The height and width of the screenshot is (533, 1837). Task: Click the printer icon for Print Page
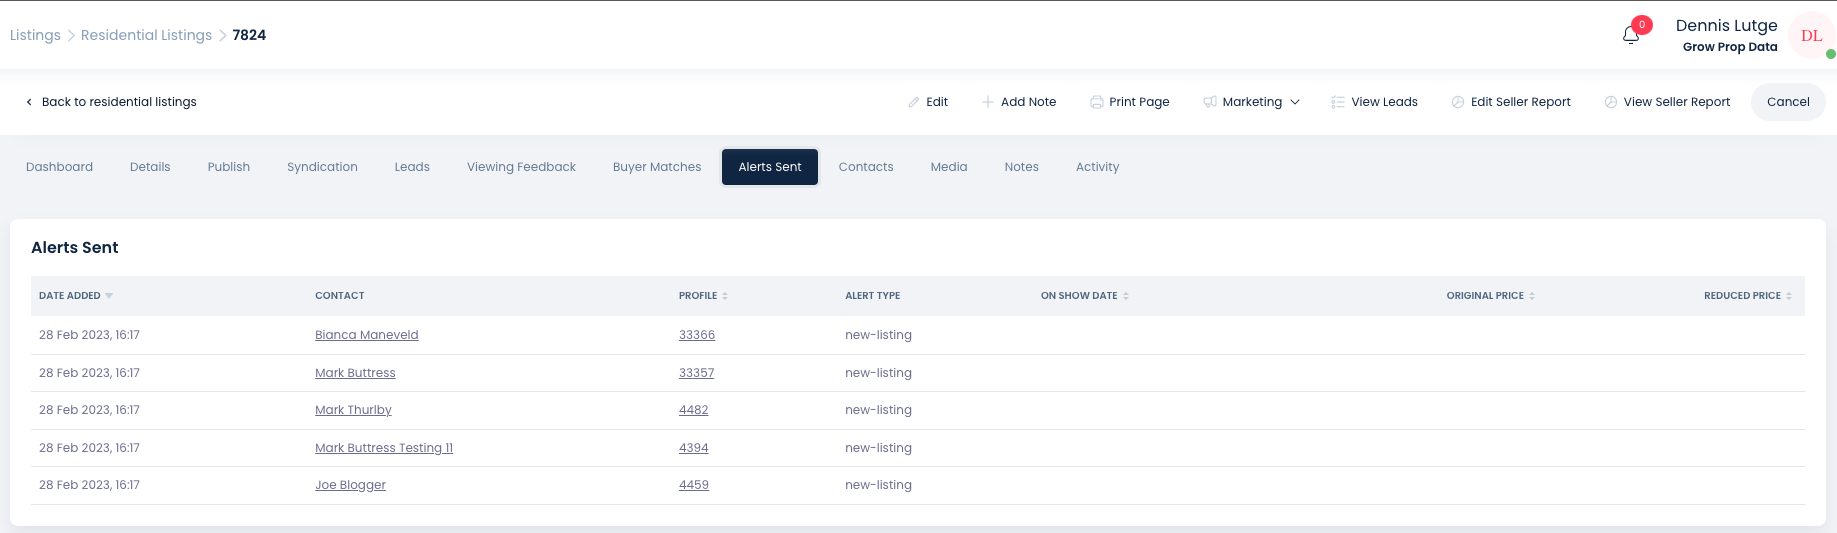point(1096,102)
